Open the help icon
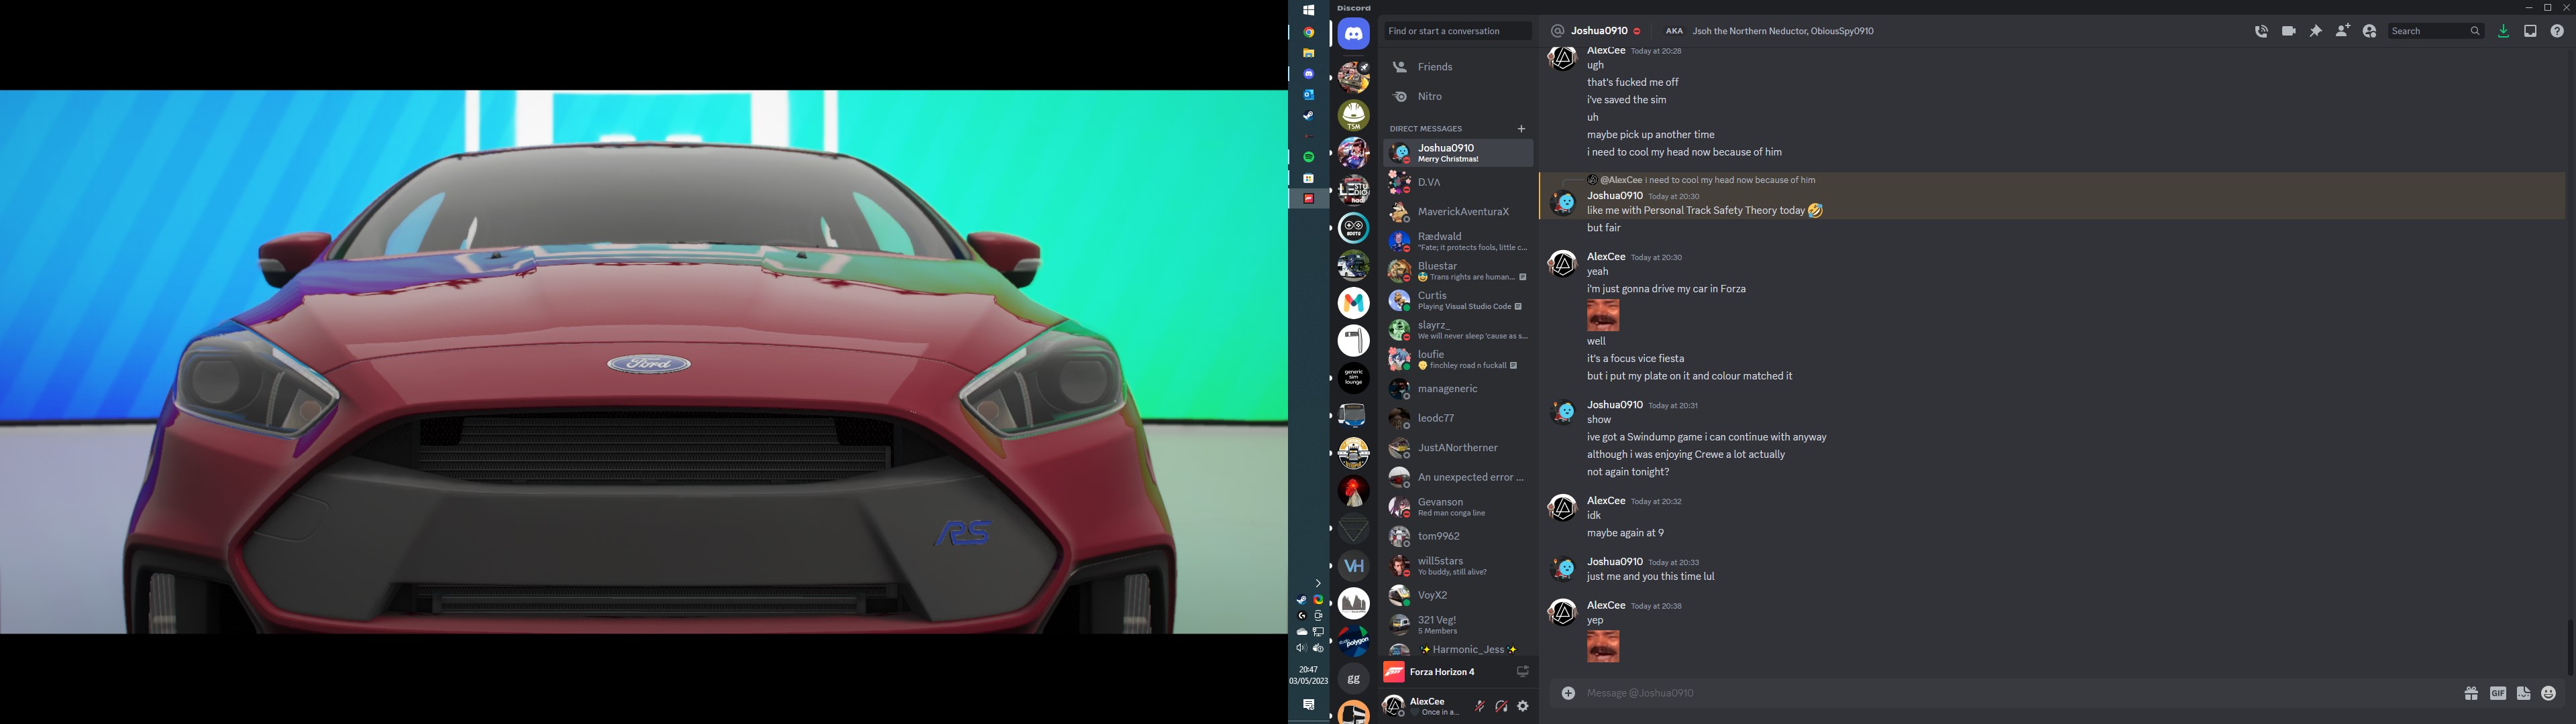Viewport: 2576px width, 724px height. [2557, 32]
